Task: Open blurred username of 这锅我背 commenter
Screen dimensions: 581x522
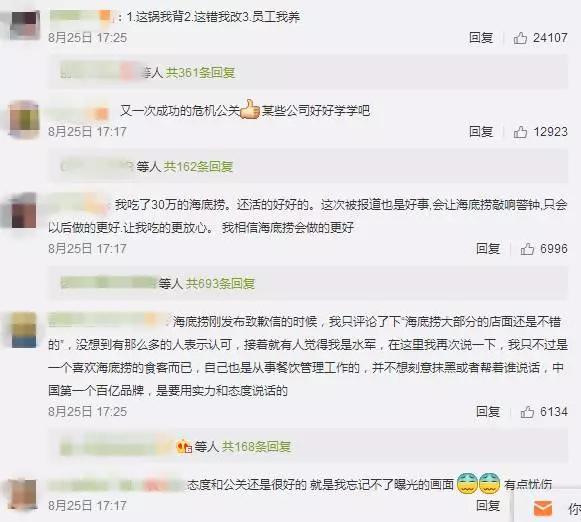Action: pyautogui.click(x=82, y=16)
